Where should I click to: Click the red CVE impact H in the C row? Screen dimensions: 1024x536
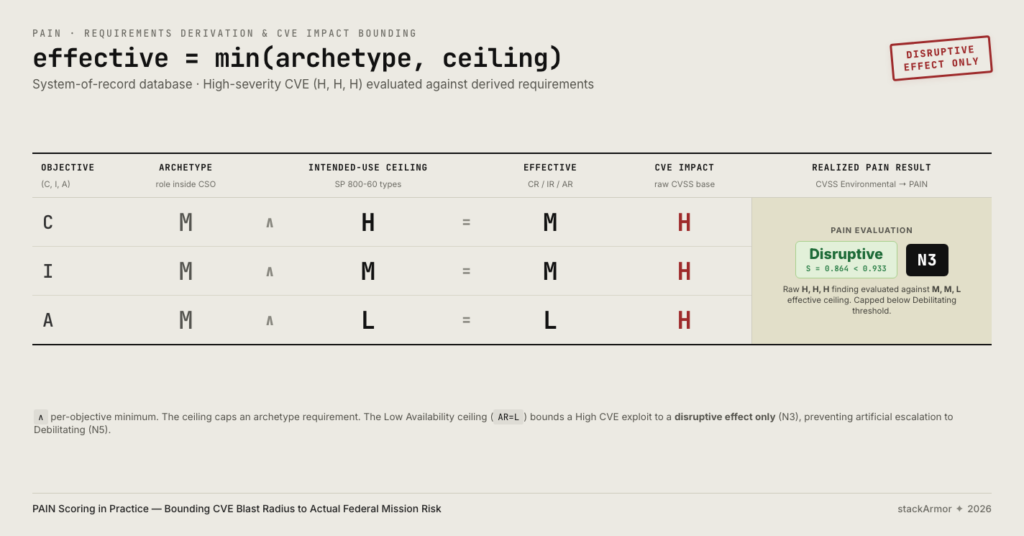click(684, 223)
